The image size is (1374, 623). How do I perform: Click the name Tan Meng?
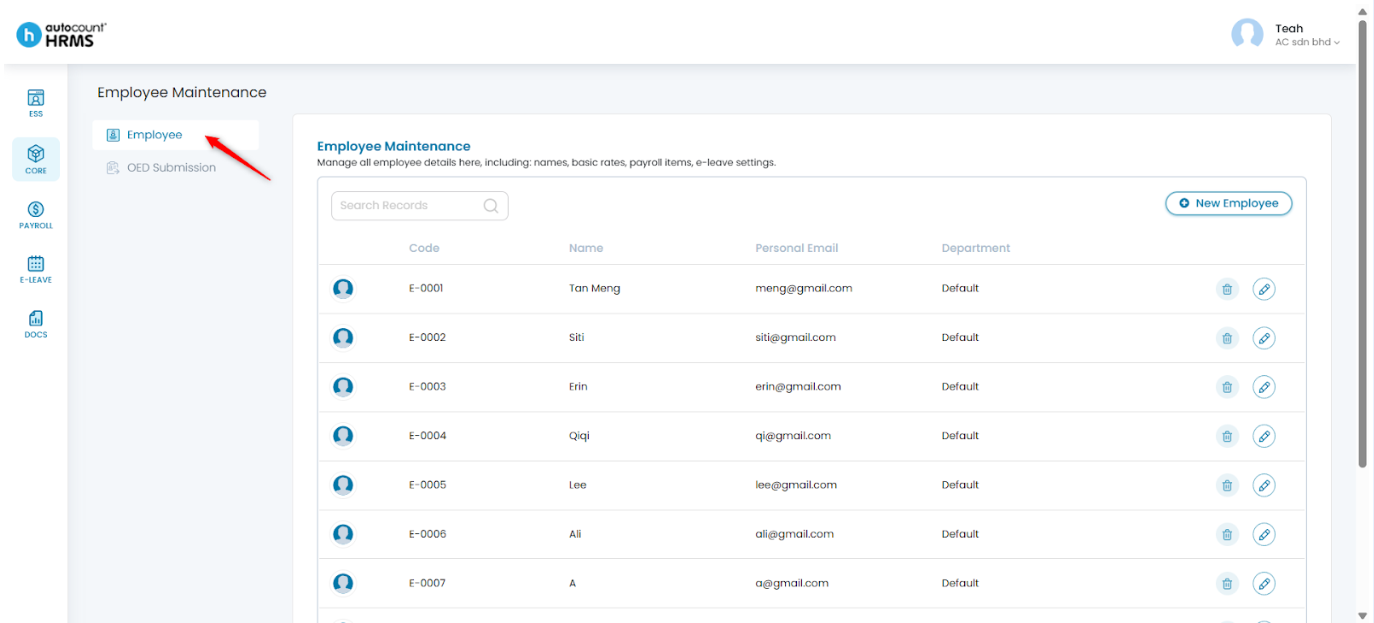point(594,288)
